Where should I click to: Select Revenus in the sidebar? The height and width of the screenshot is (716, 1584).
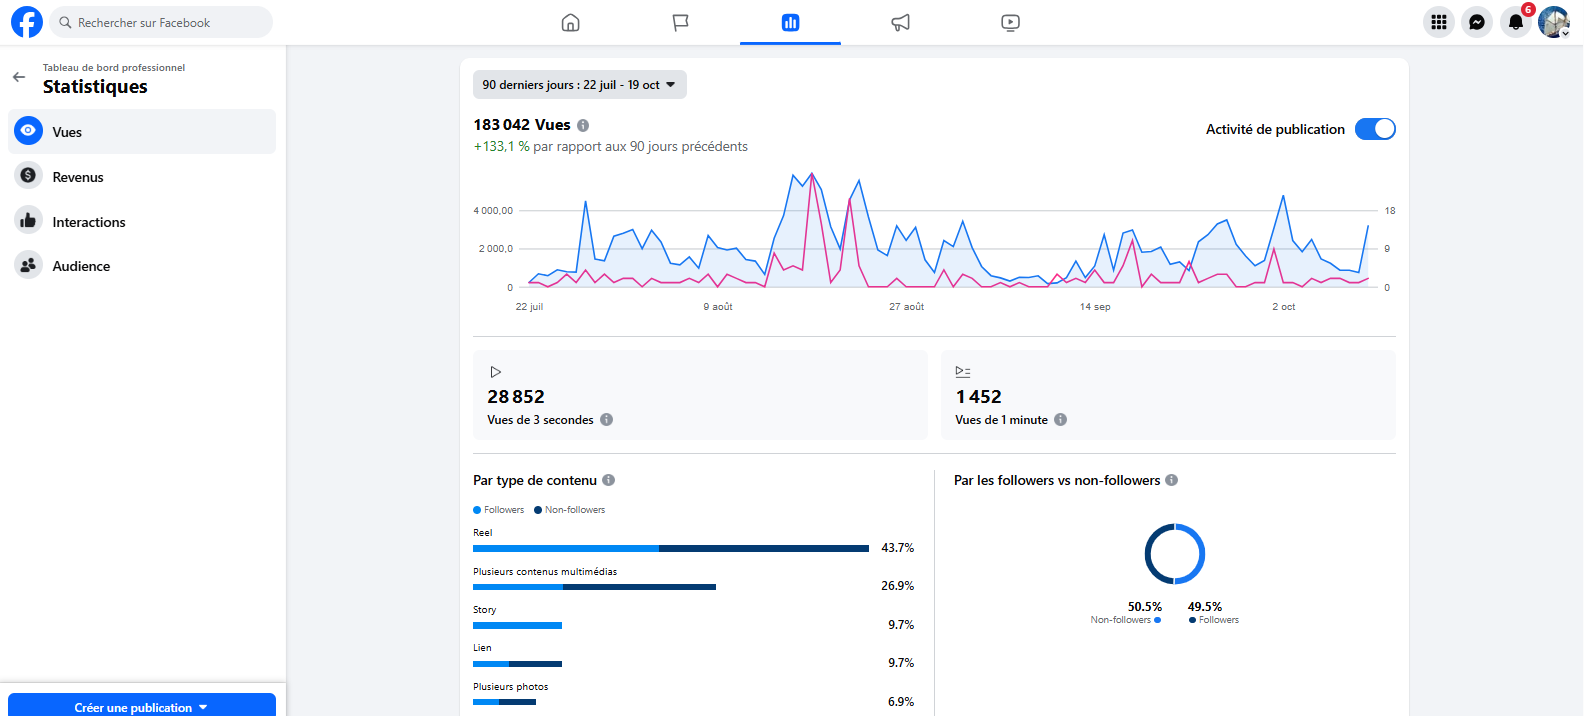click(x=78, y=177)
